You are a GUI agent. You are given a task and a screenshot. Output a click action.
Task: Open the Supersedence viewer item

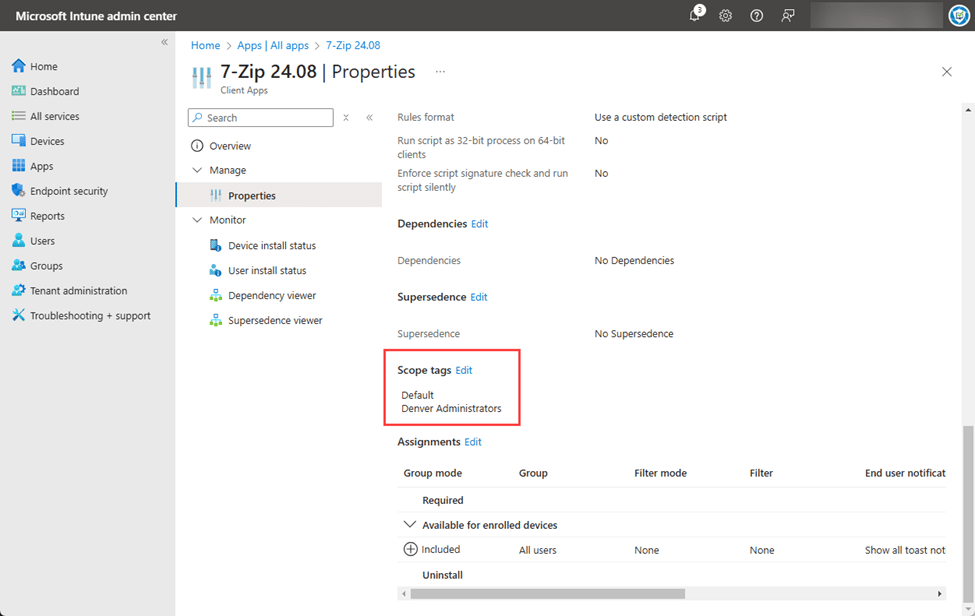[x=275, y=321]
